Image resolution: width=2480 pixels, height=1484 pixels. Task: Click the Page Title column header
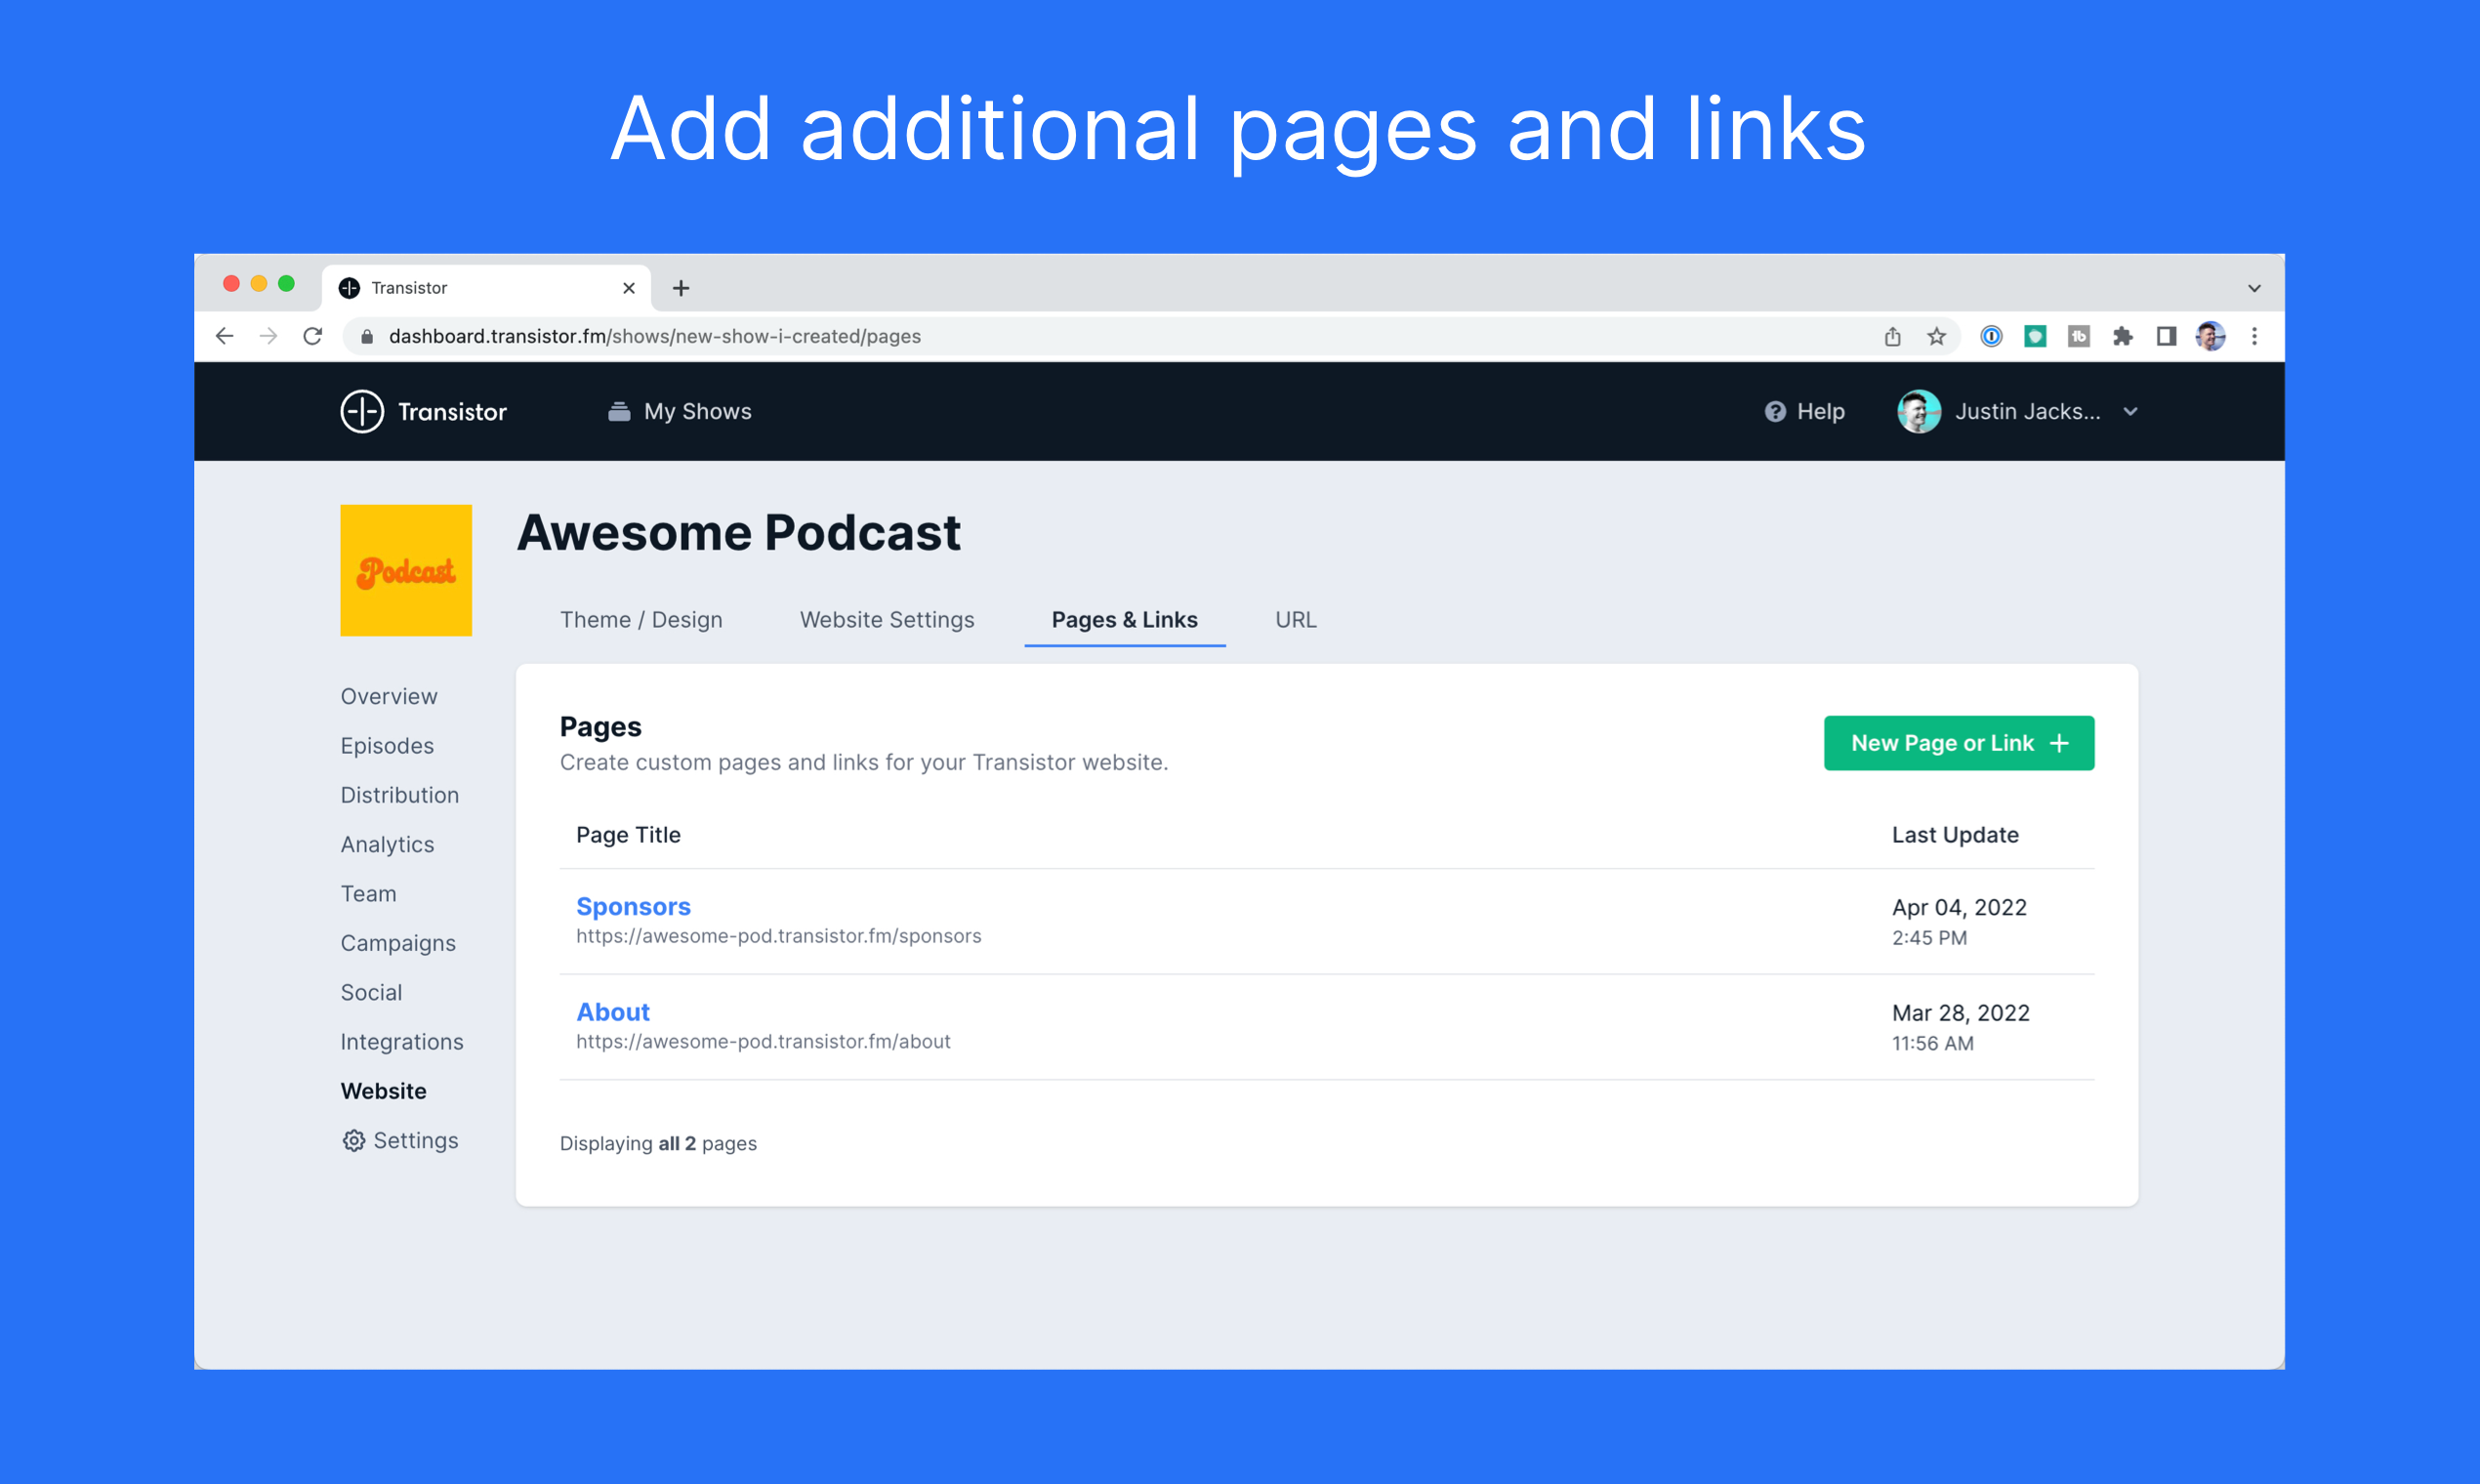point(628,835)
